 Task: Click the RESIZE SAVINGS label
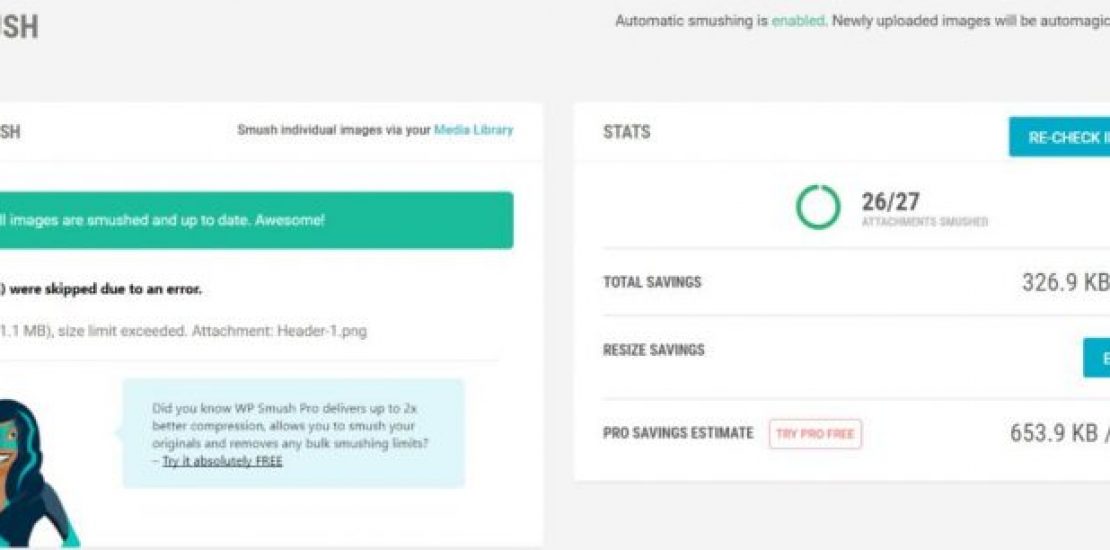[x=654, y=350]
